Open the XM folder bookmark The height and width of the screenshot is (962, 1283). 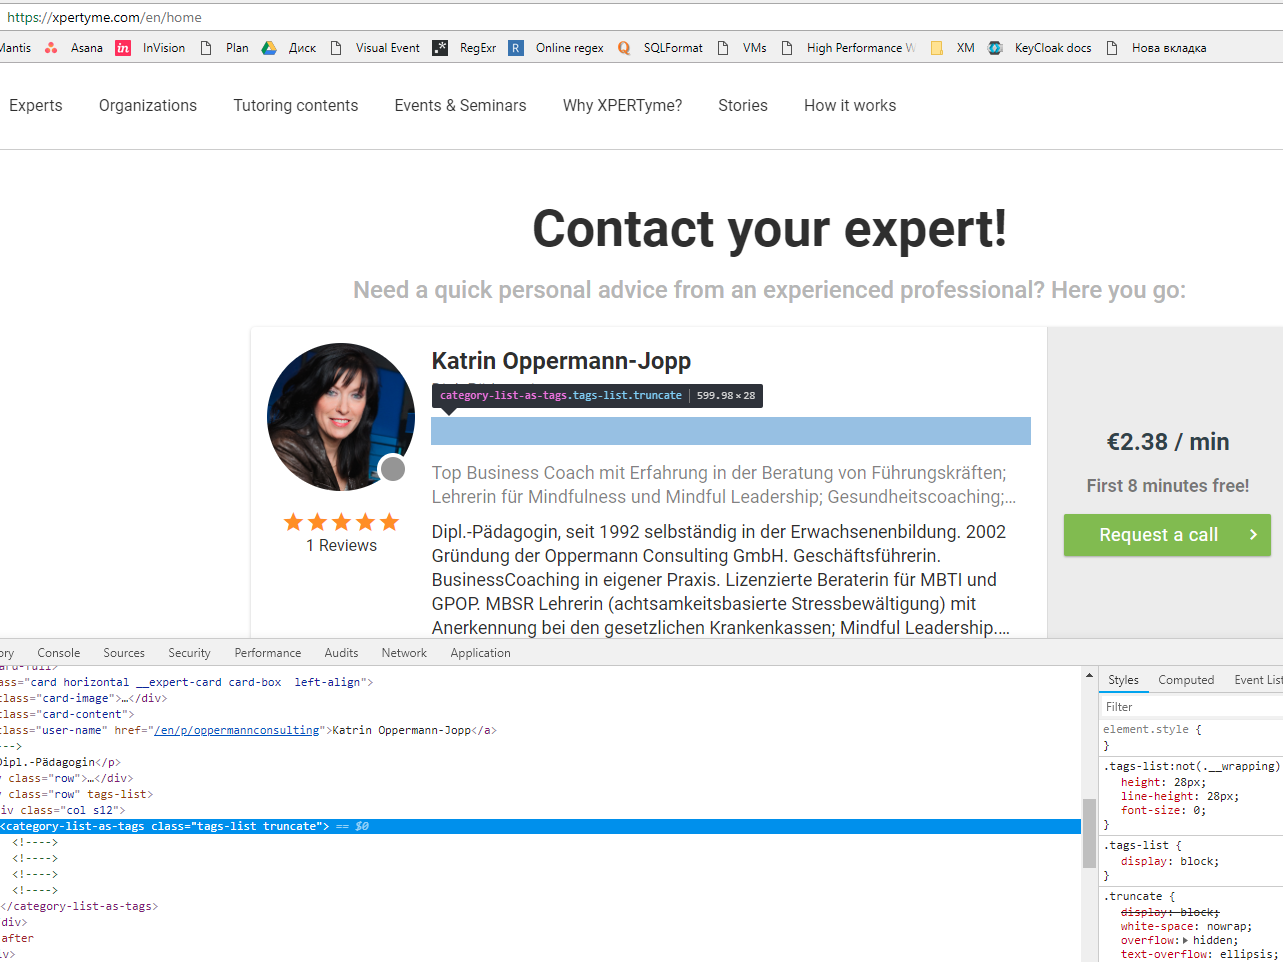click(937, 48)
